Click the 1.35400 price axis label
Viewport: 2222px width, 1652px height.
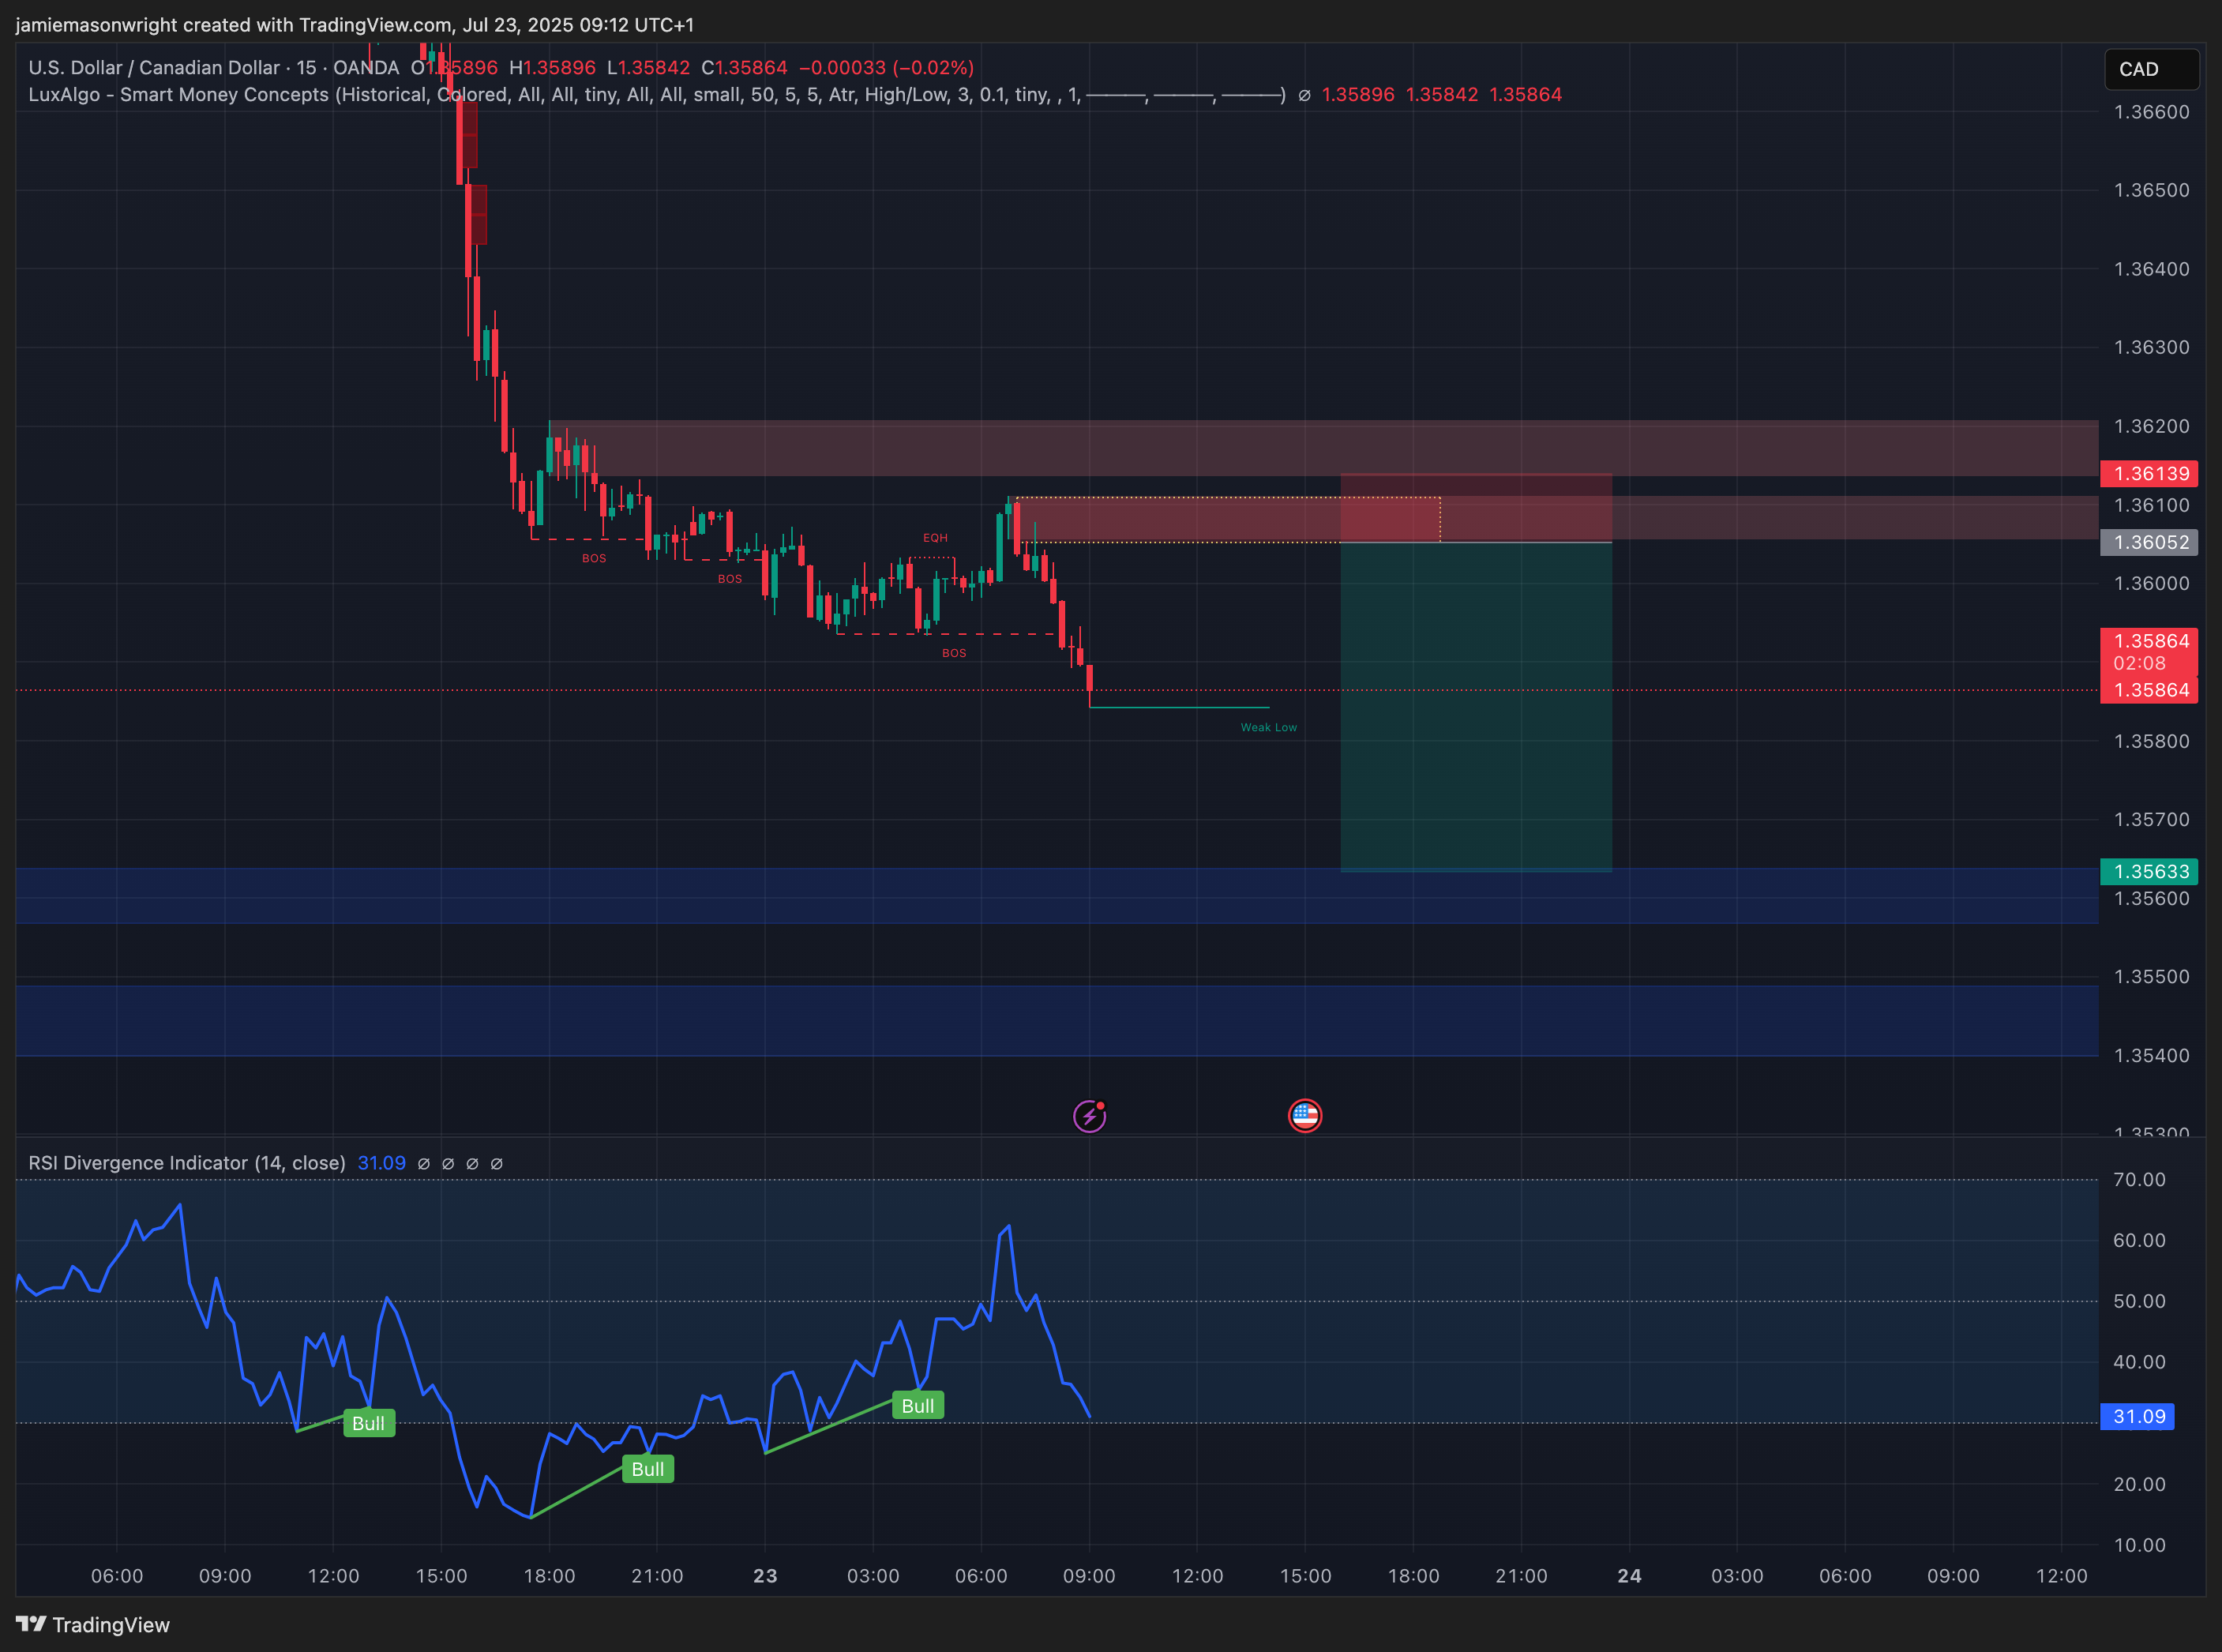click(2151, 1055)
